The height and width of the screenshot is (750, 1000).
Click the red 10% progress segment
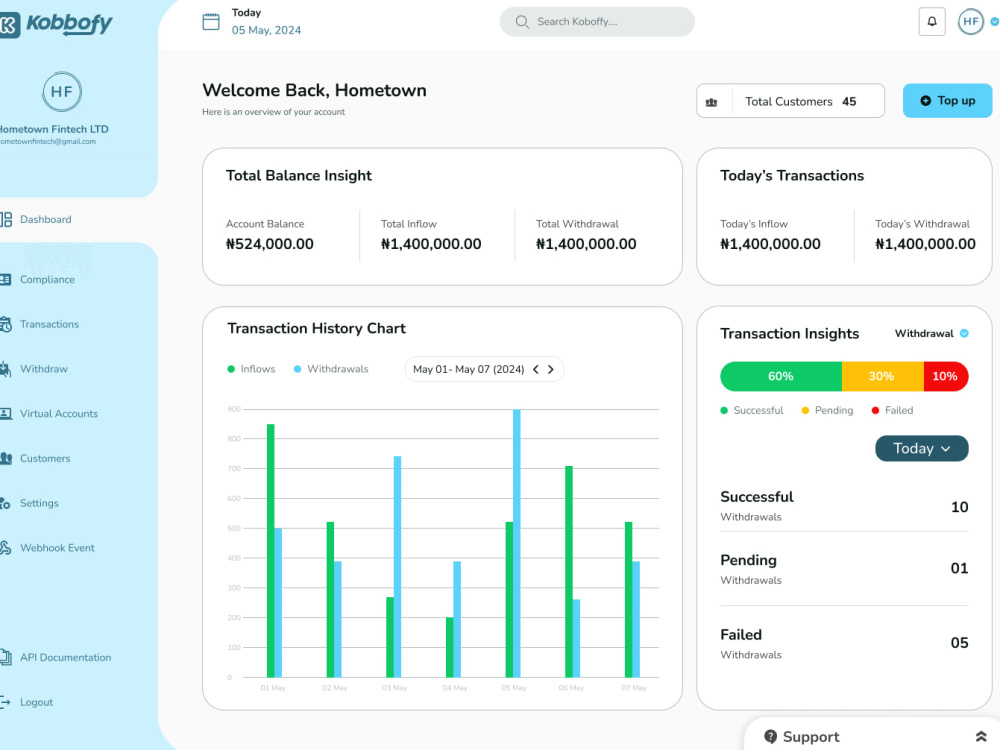point(946,376)
